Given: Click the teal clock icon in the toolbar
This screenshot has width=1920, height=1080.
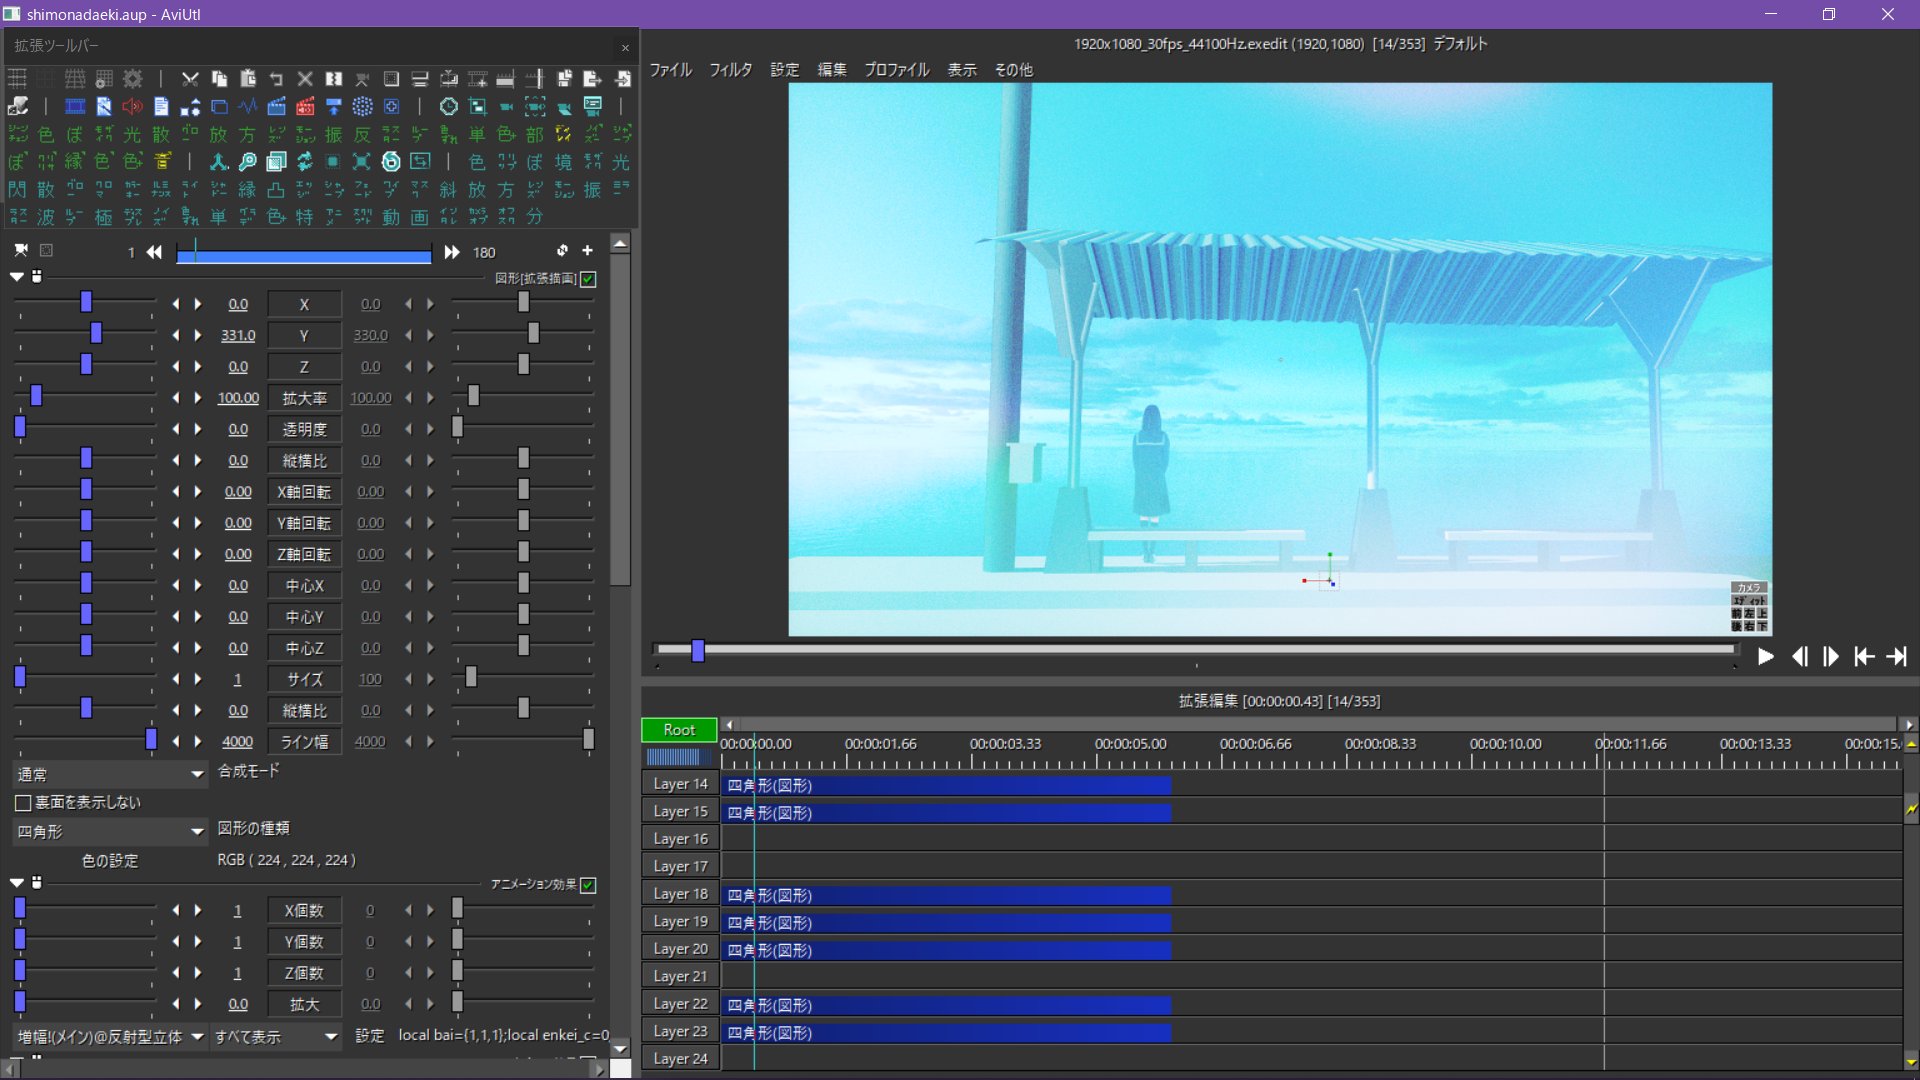Looking at the screenshot, I should click(x=449, y=106).
